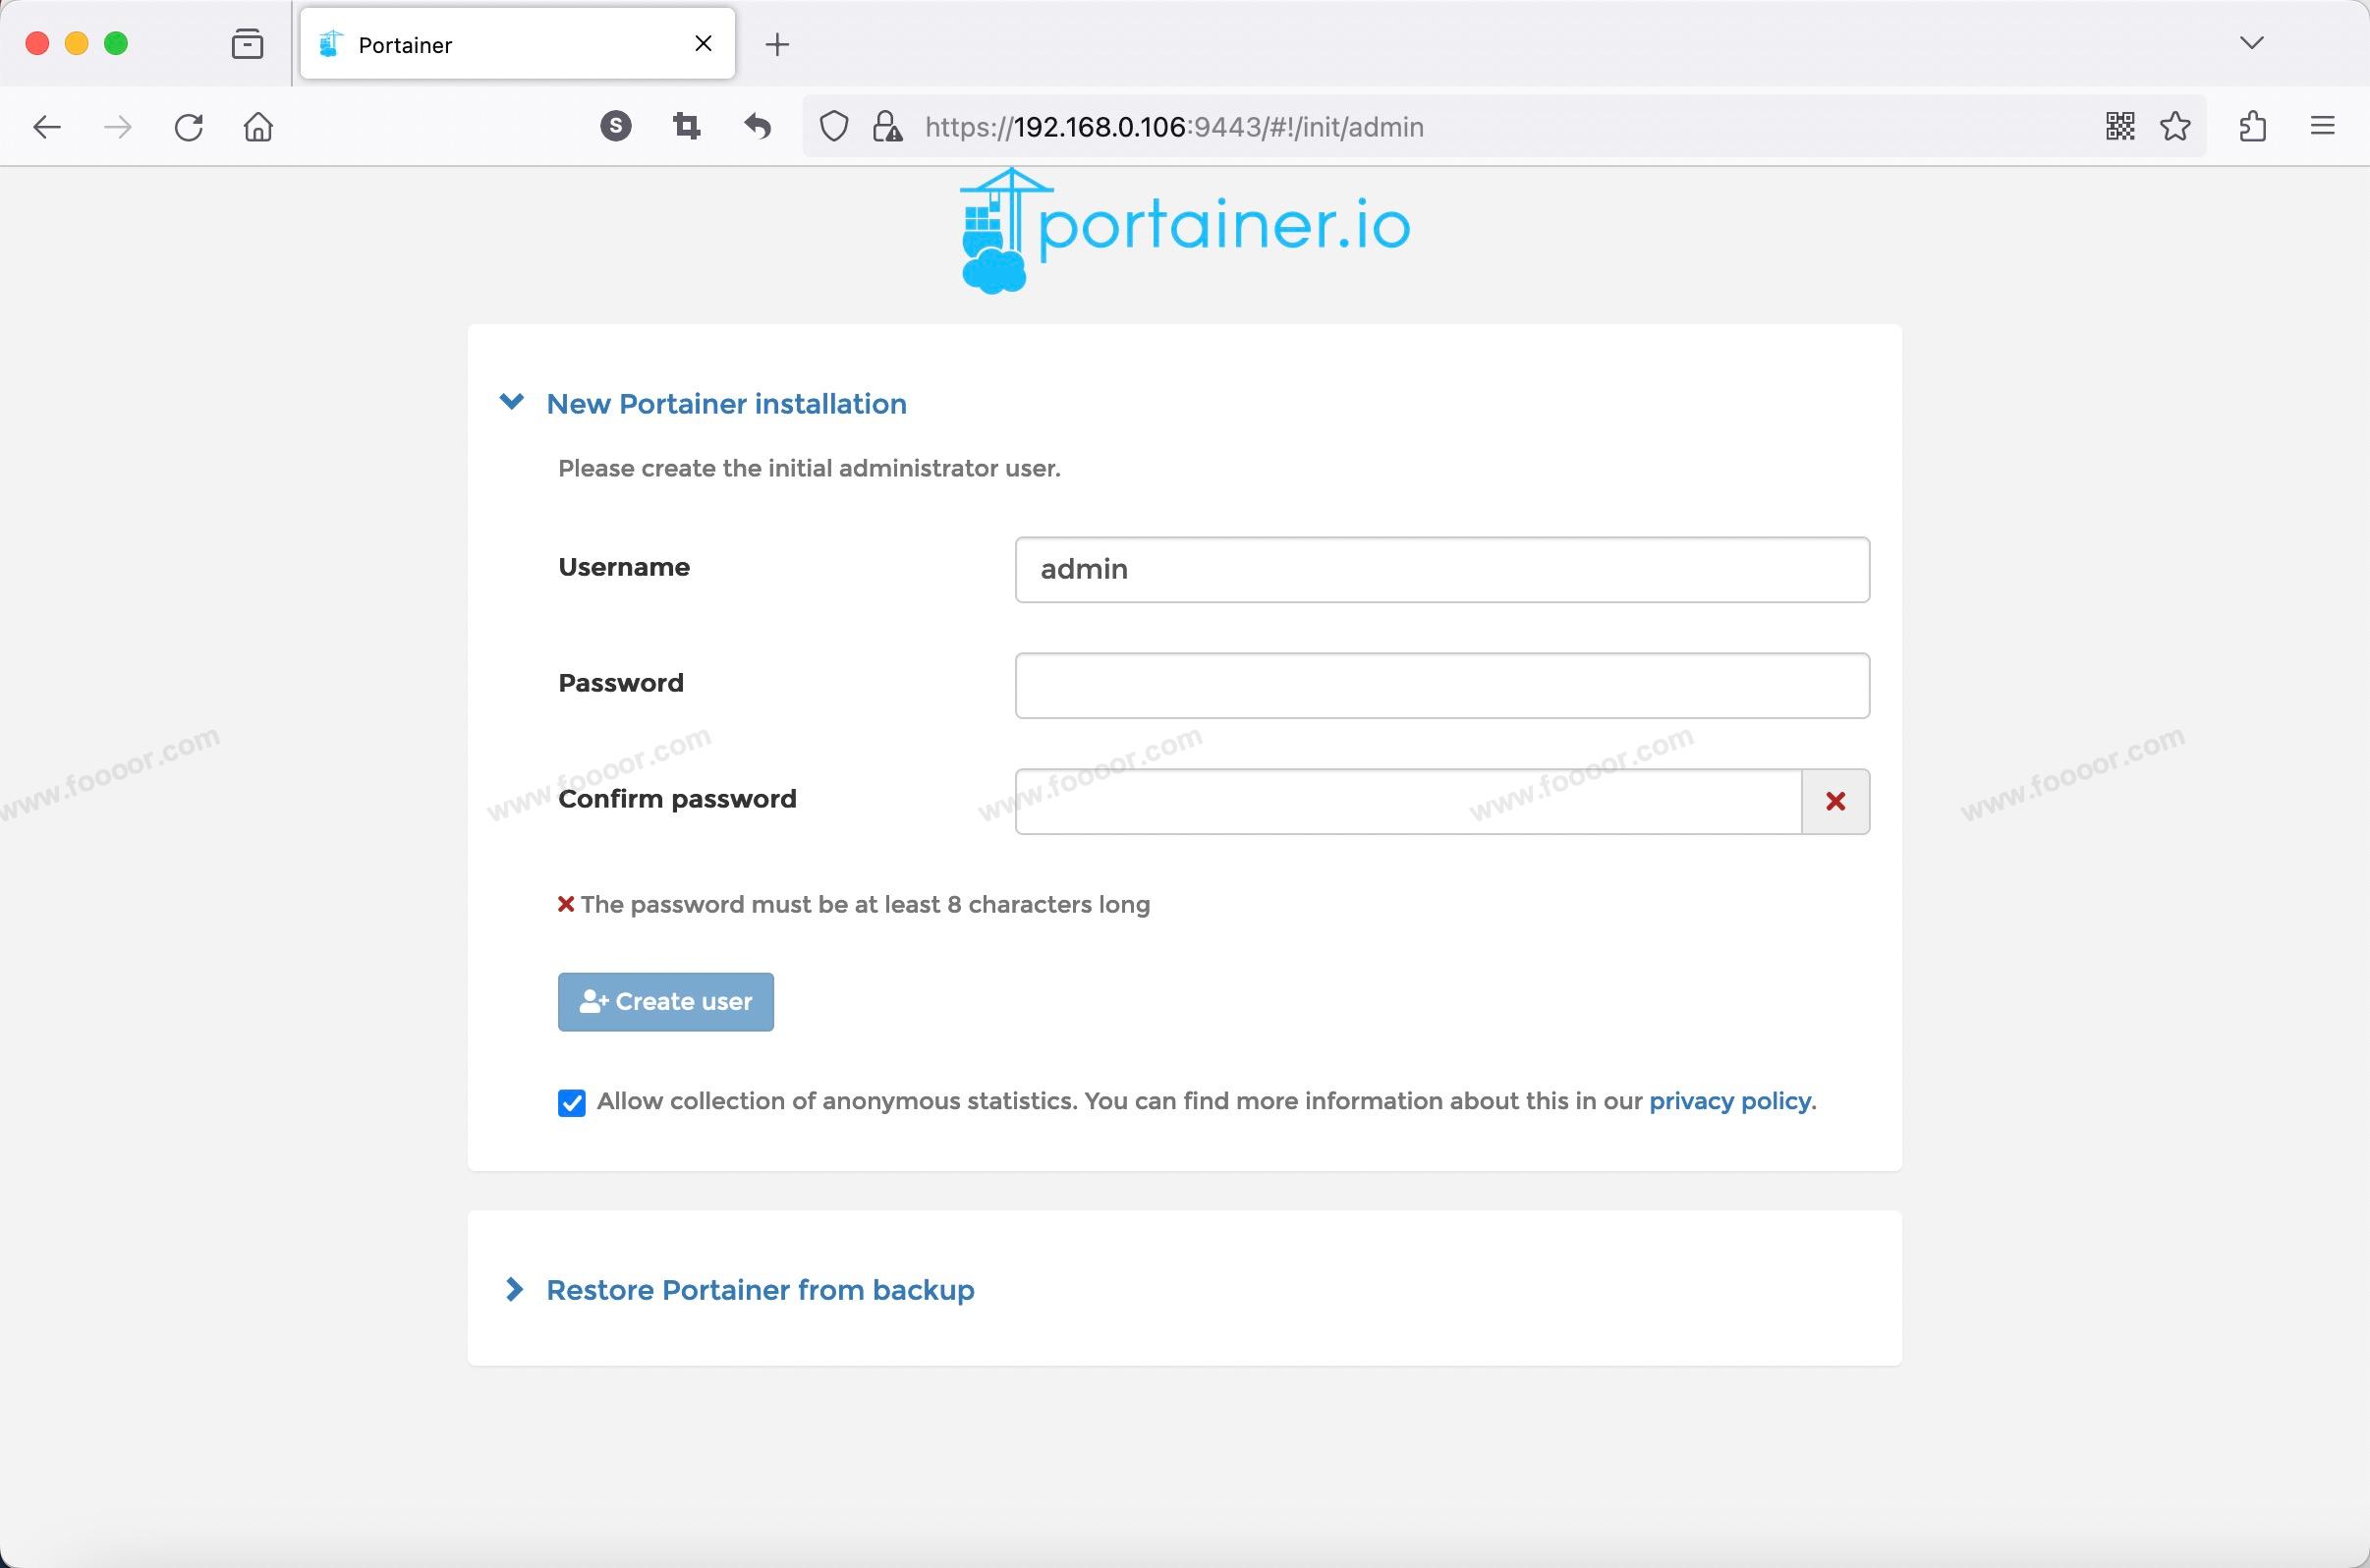Bookmark page with the star icon

(2175, 126)
